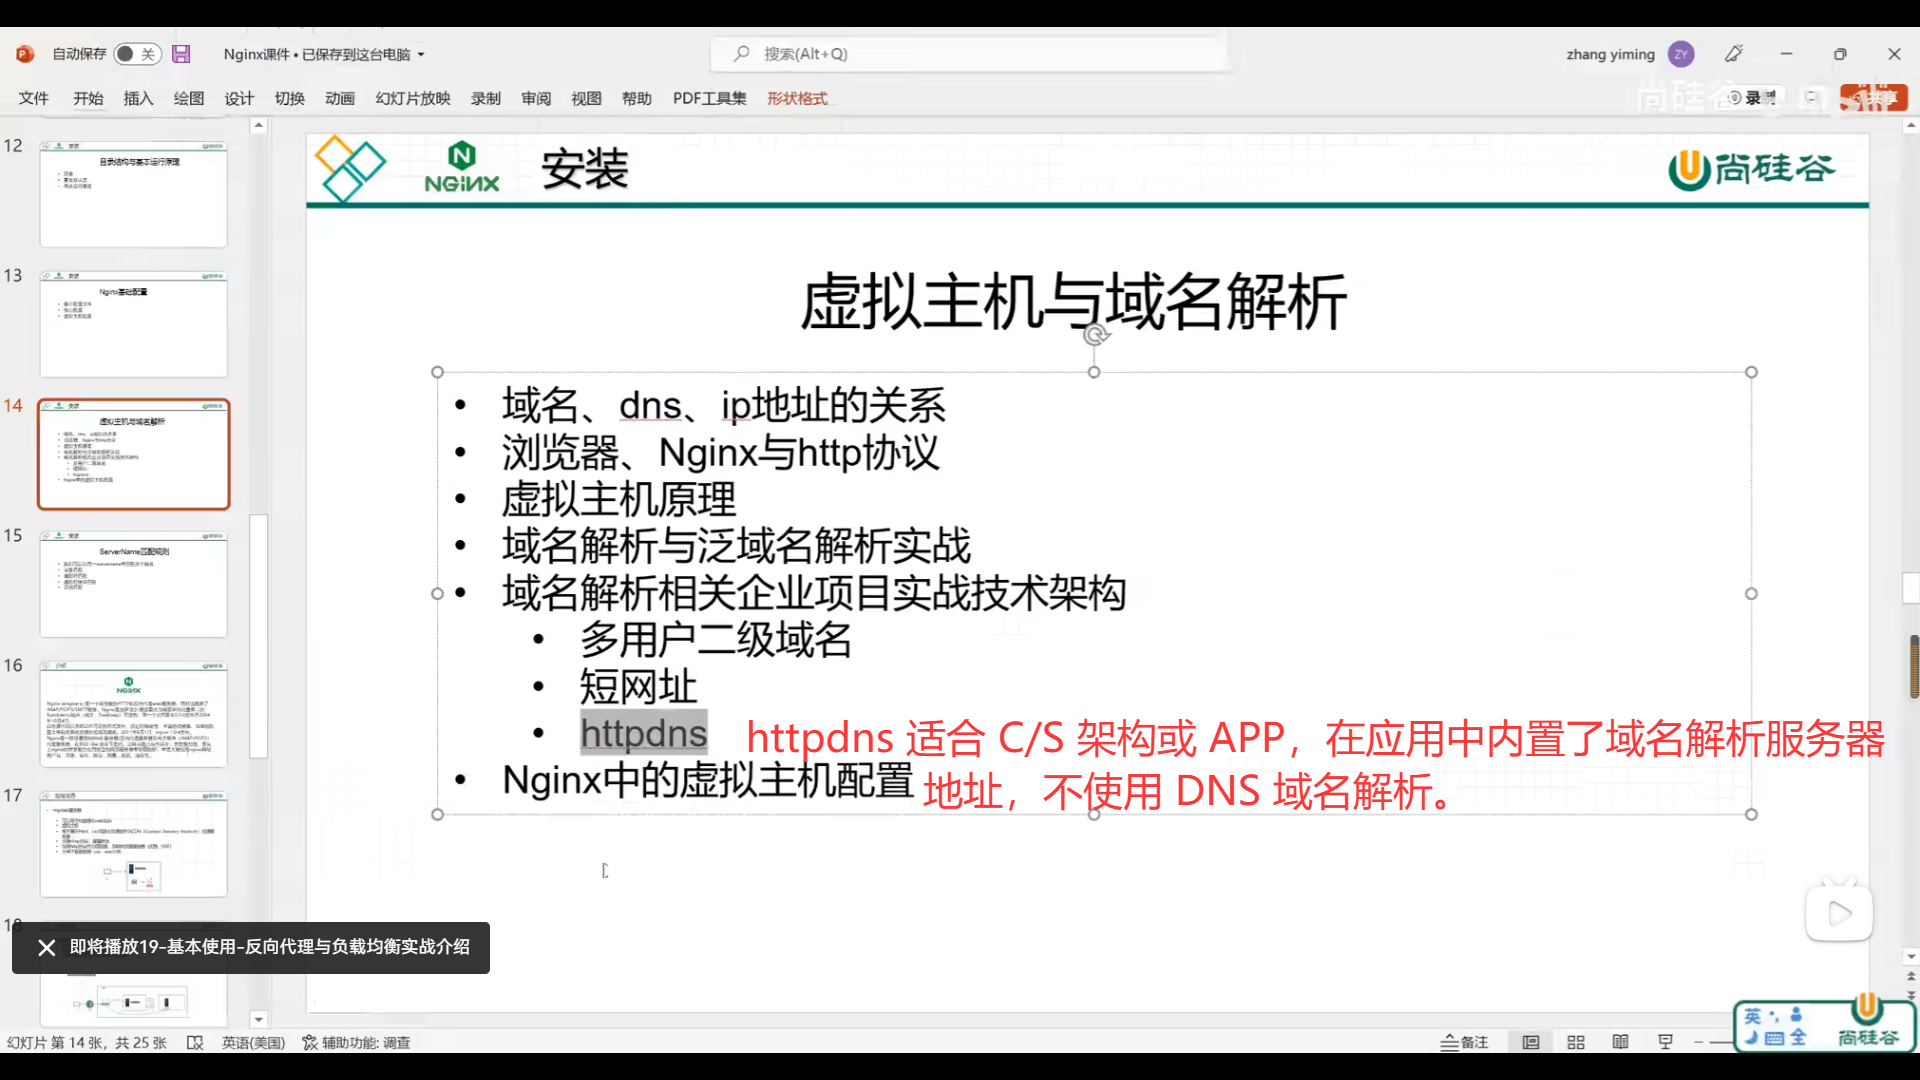Toggle the AutoSave switch
The height and width of the screenshot is (1080, 1920).
[x=137, y=54]
